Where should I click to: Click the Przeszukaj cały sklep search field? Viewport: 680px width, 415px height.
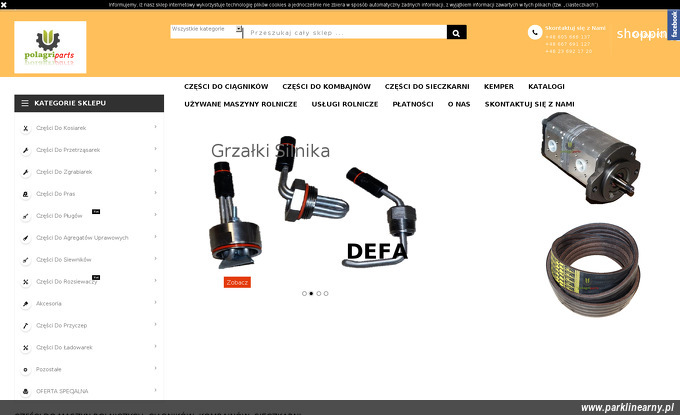[x=345, y=33]
